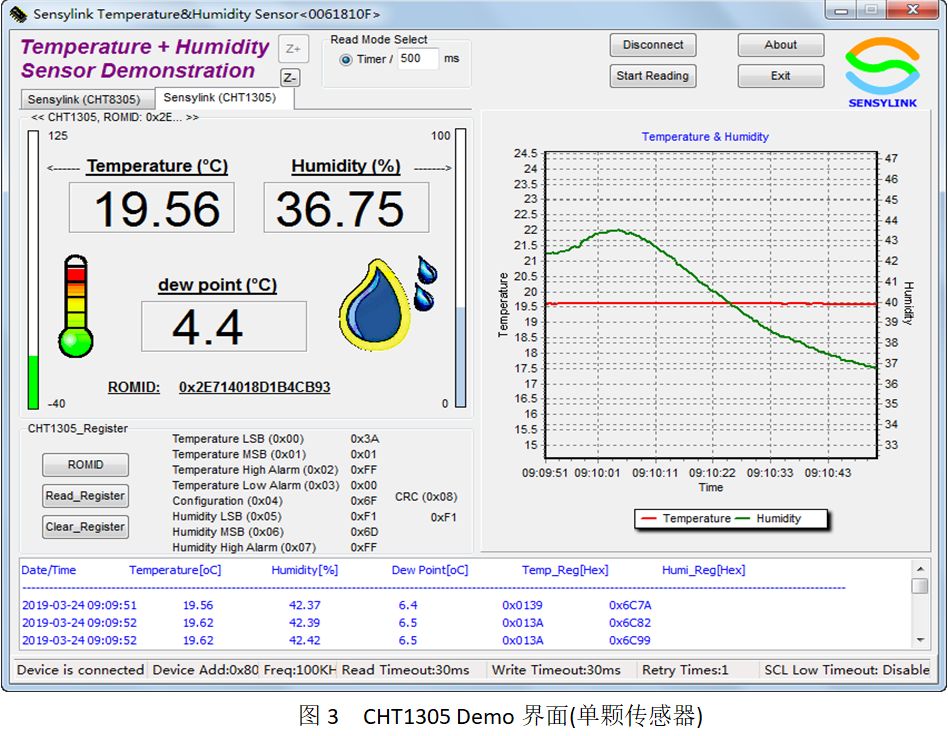Click the Temperature LSB (0x00) register label
Viewport: 948px width, 736px height.
pos(238,438)
